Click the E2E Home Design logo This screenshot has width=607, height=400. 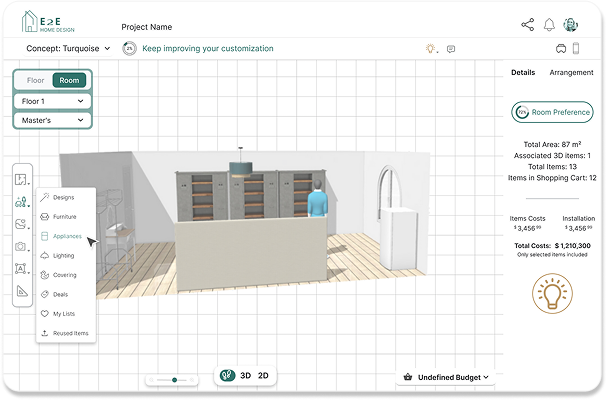pos(48,22)
